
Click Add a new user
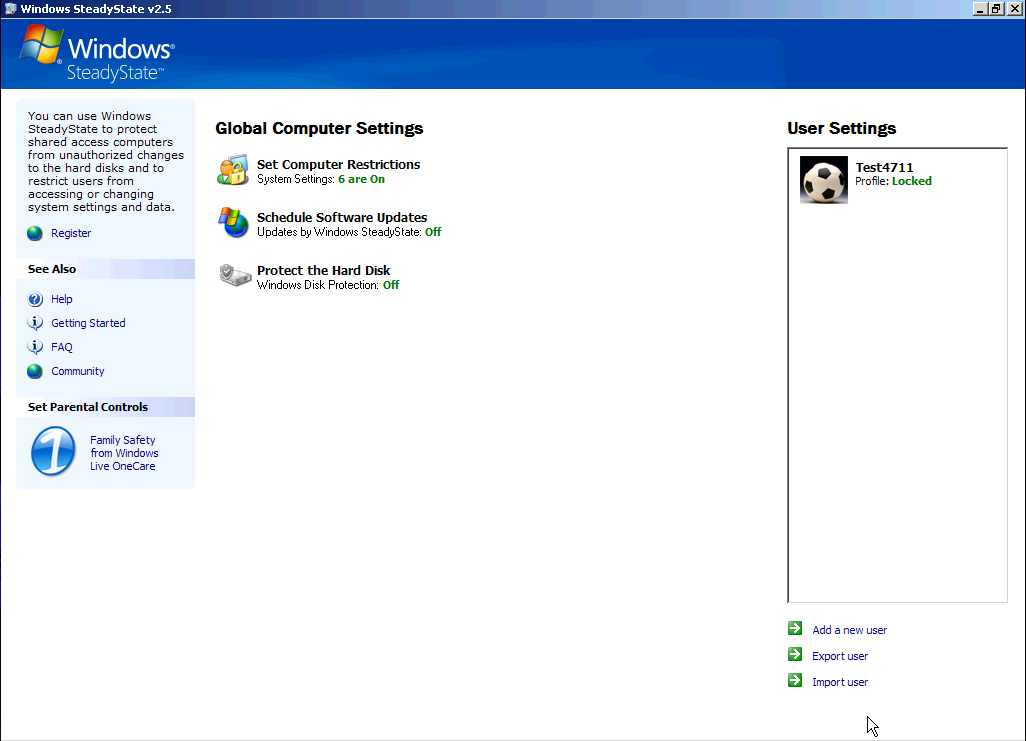coord(849,630)
